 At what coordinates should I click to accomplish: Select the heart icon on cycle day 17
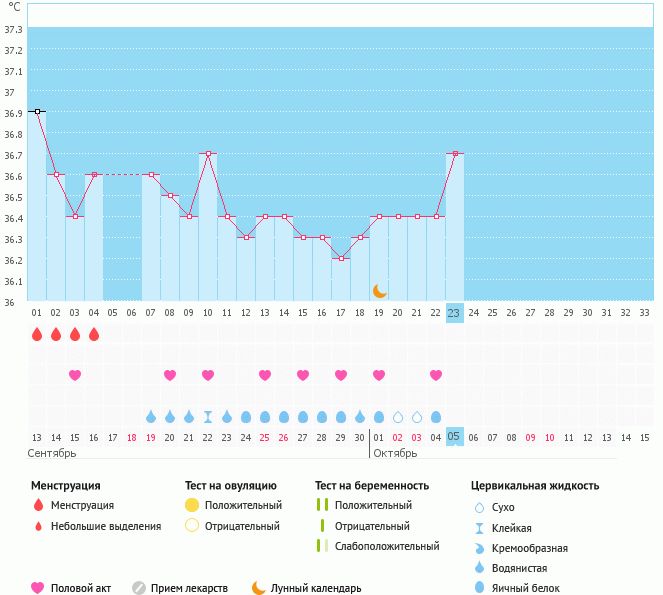(x=341, y=375)
